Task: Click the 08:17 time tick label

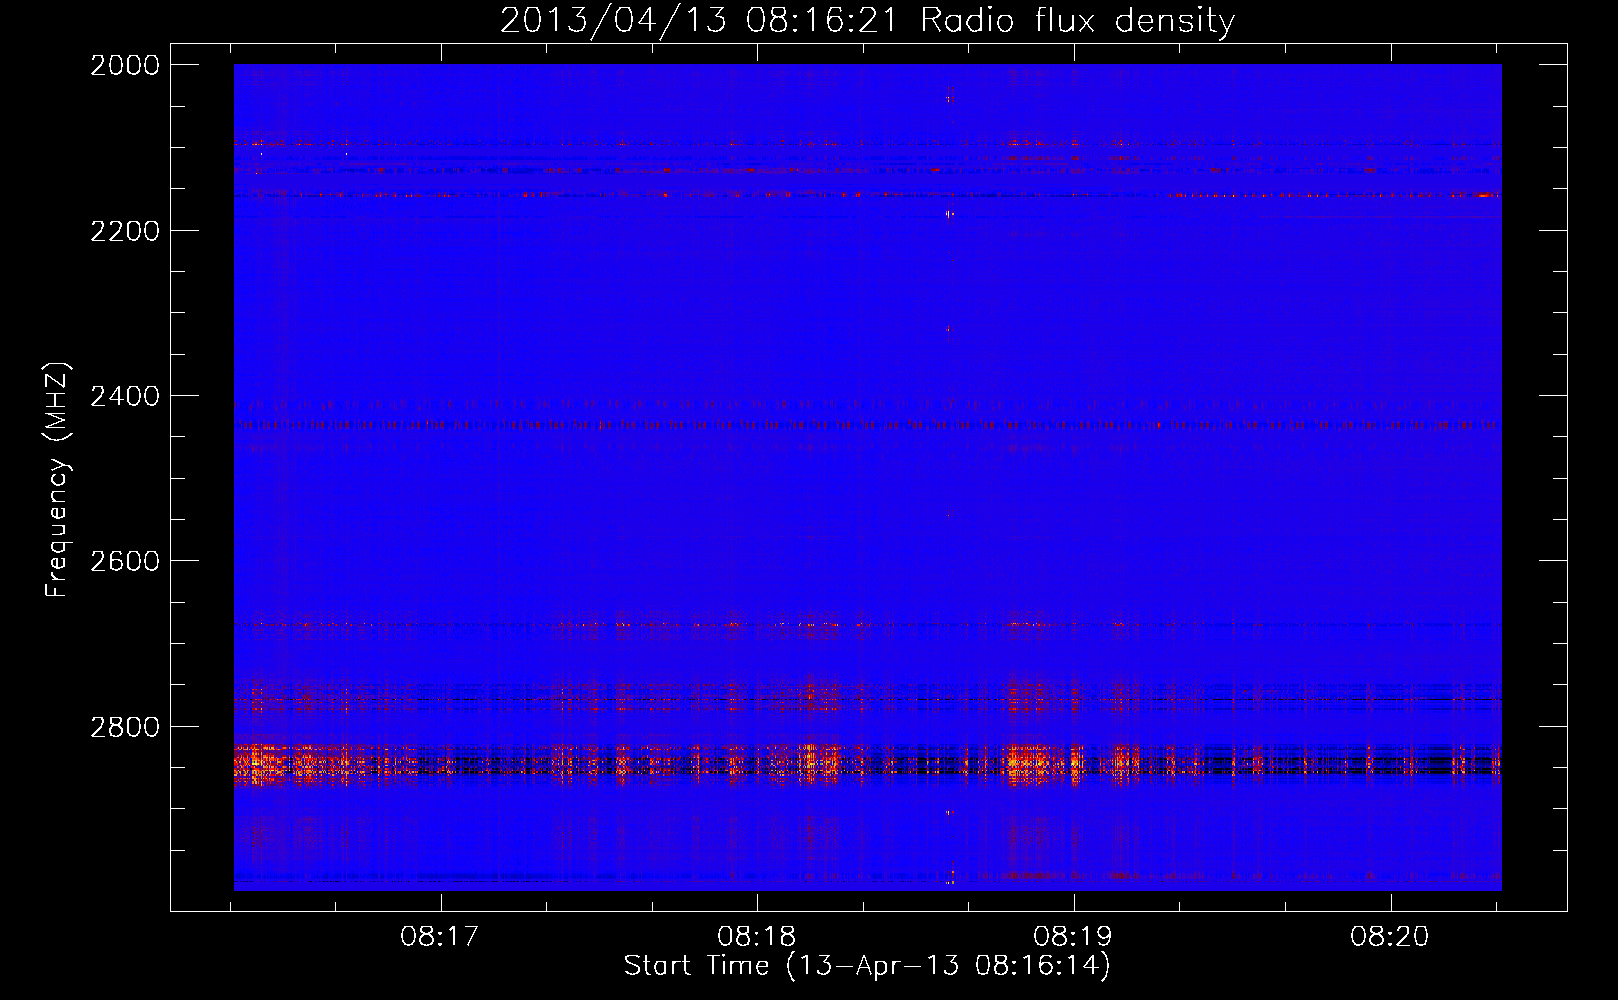Action: (440, 937)
